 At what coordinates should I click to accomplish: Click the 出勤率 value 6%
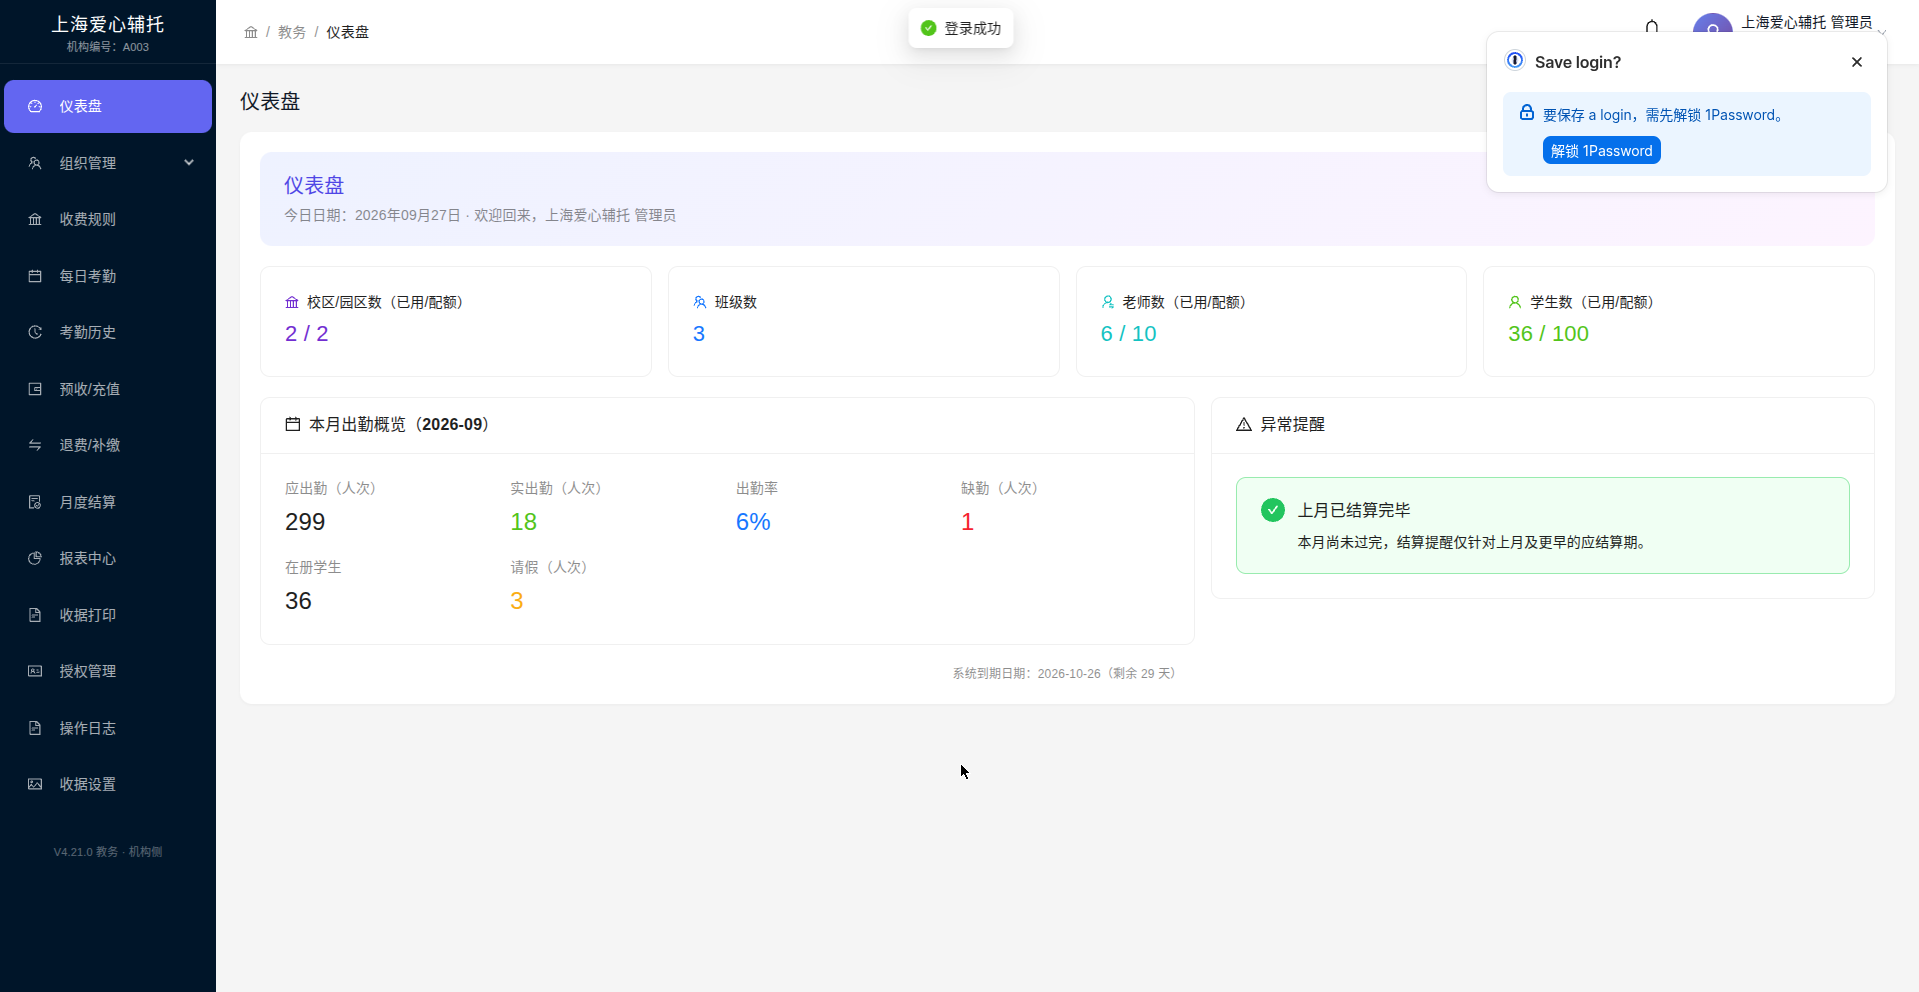click(x=753, y=522)
